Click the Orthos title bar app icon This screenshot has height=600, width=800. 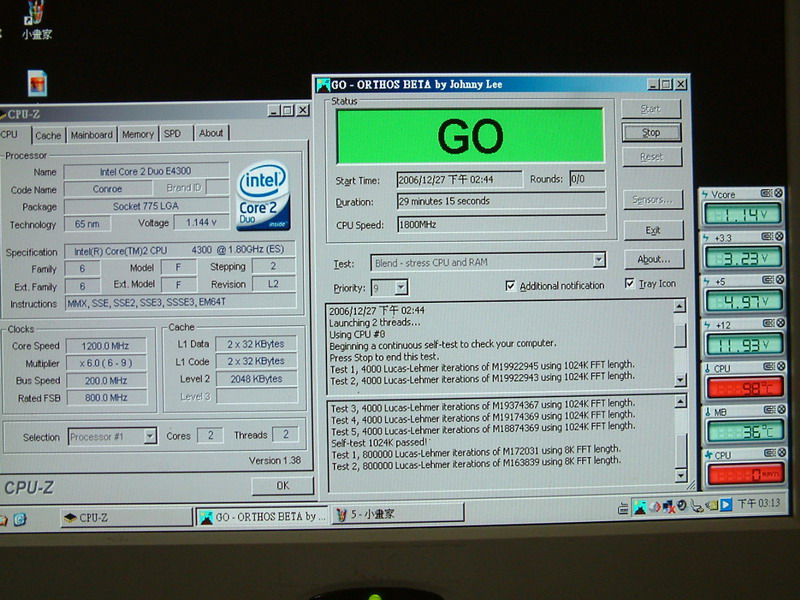(x=323, y=85)
